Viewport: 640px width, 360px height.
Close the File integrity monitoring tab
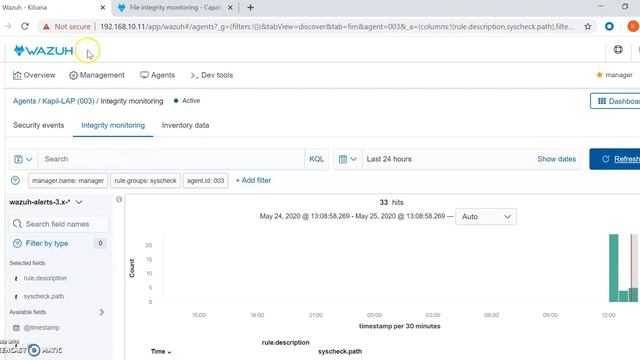(x=230, y=7)
